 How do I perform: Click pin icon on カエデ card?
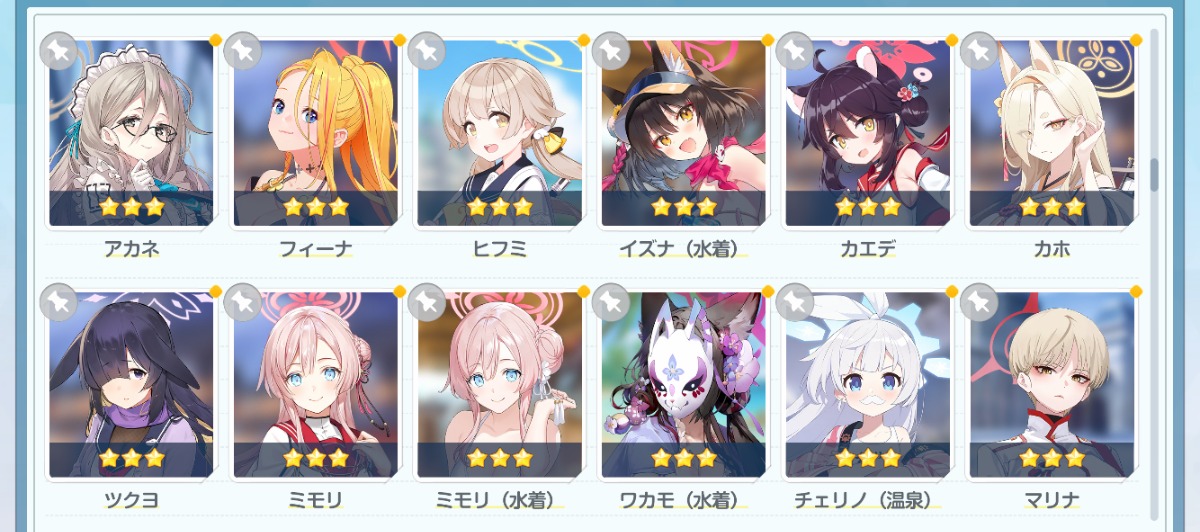tap(794, 49)
